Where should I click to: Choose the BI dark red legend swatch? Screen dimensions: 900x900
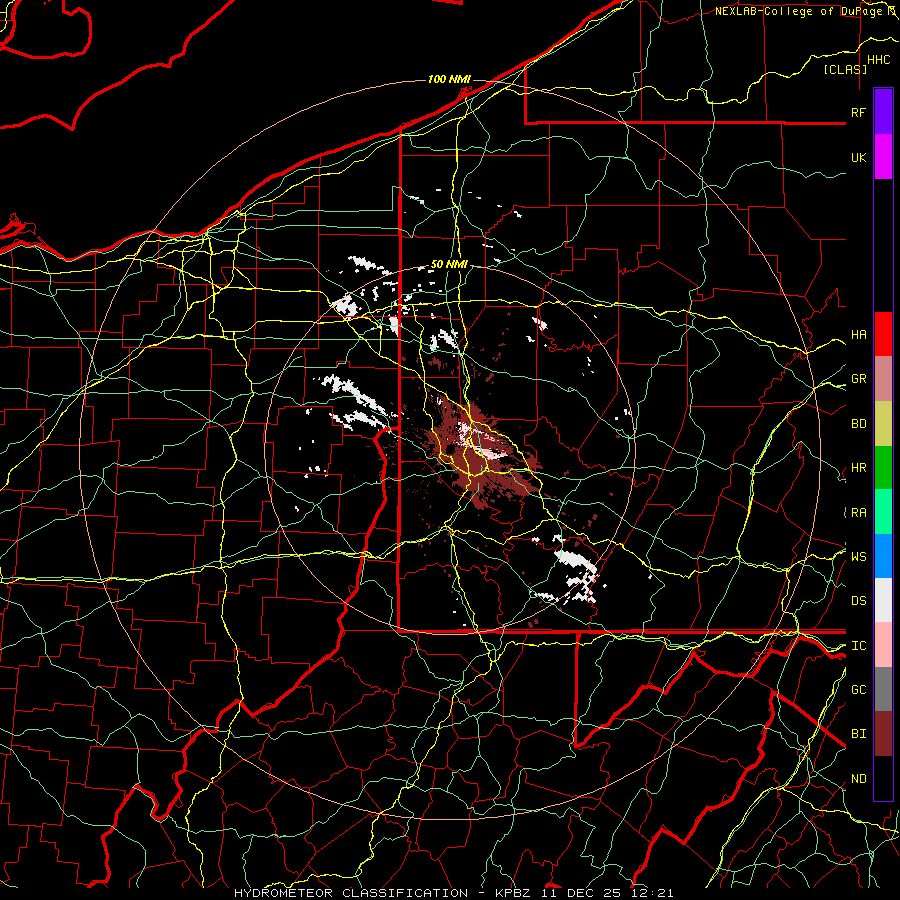pos(883,734)
